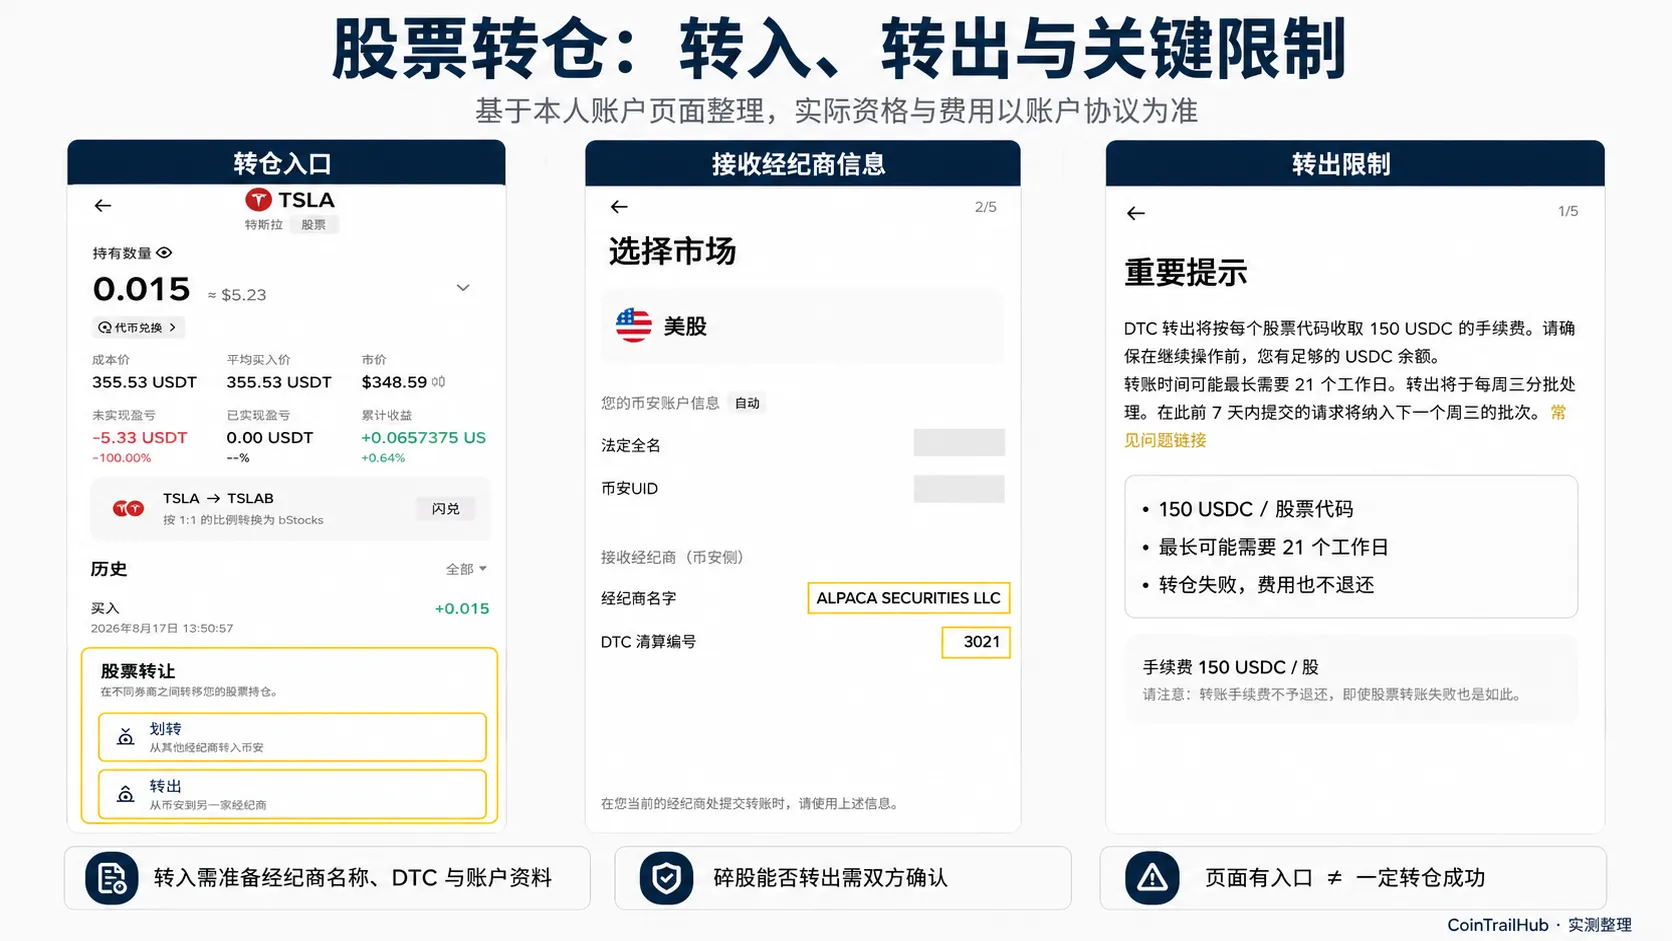This screenshot has height=941, width=1672.
Task: Click the 股票转让 section heading
Action: click(x=138, y=671)
